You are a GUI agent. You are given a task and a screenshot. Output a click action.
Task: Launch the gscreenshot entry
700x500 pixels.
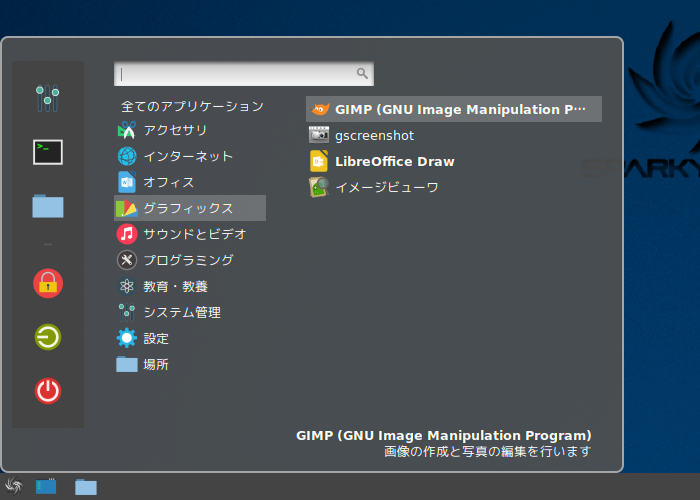click(454, 135)
